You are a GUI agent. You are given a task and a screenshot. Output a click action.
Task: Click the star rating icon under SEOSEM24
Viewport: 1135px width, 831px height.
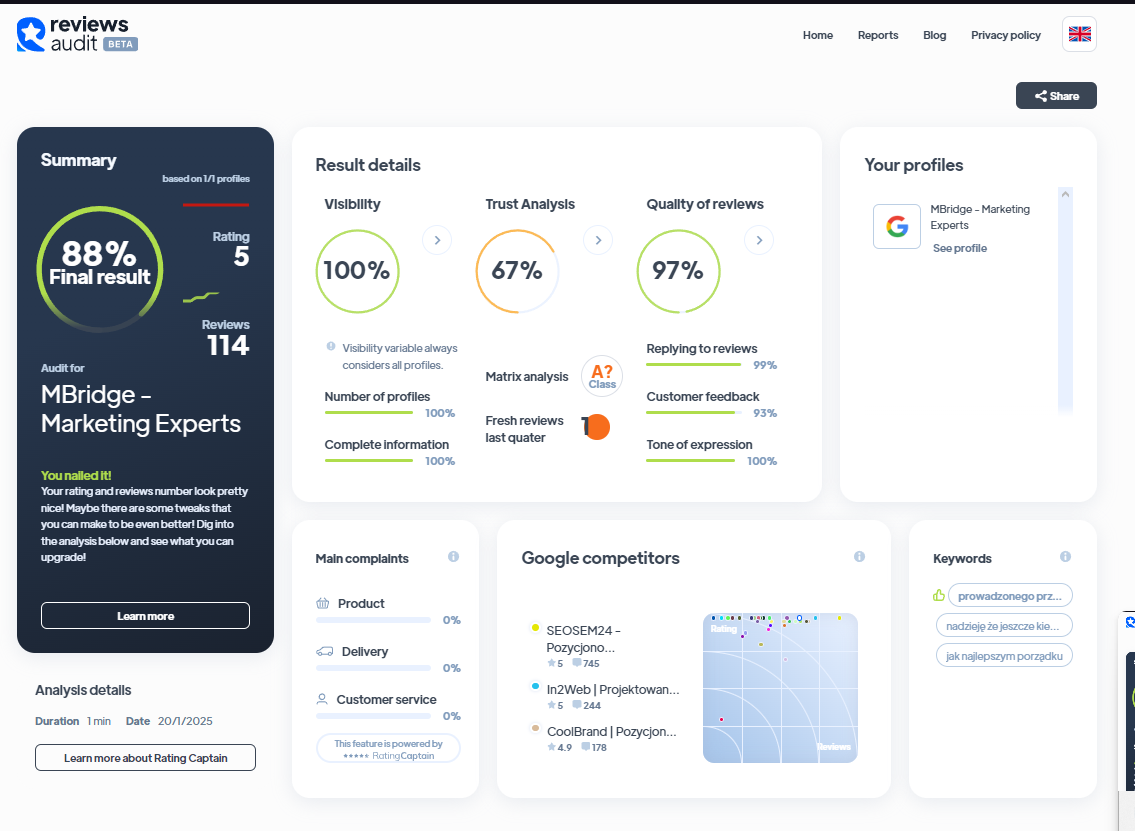pos(552,663)
